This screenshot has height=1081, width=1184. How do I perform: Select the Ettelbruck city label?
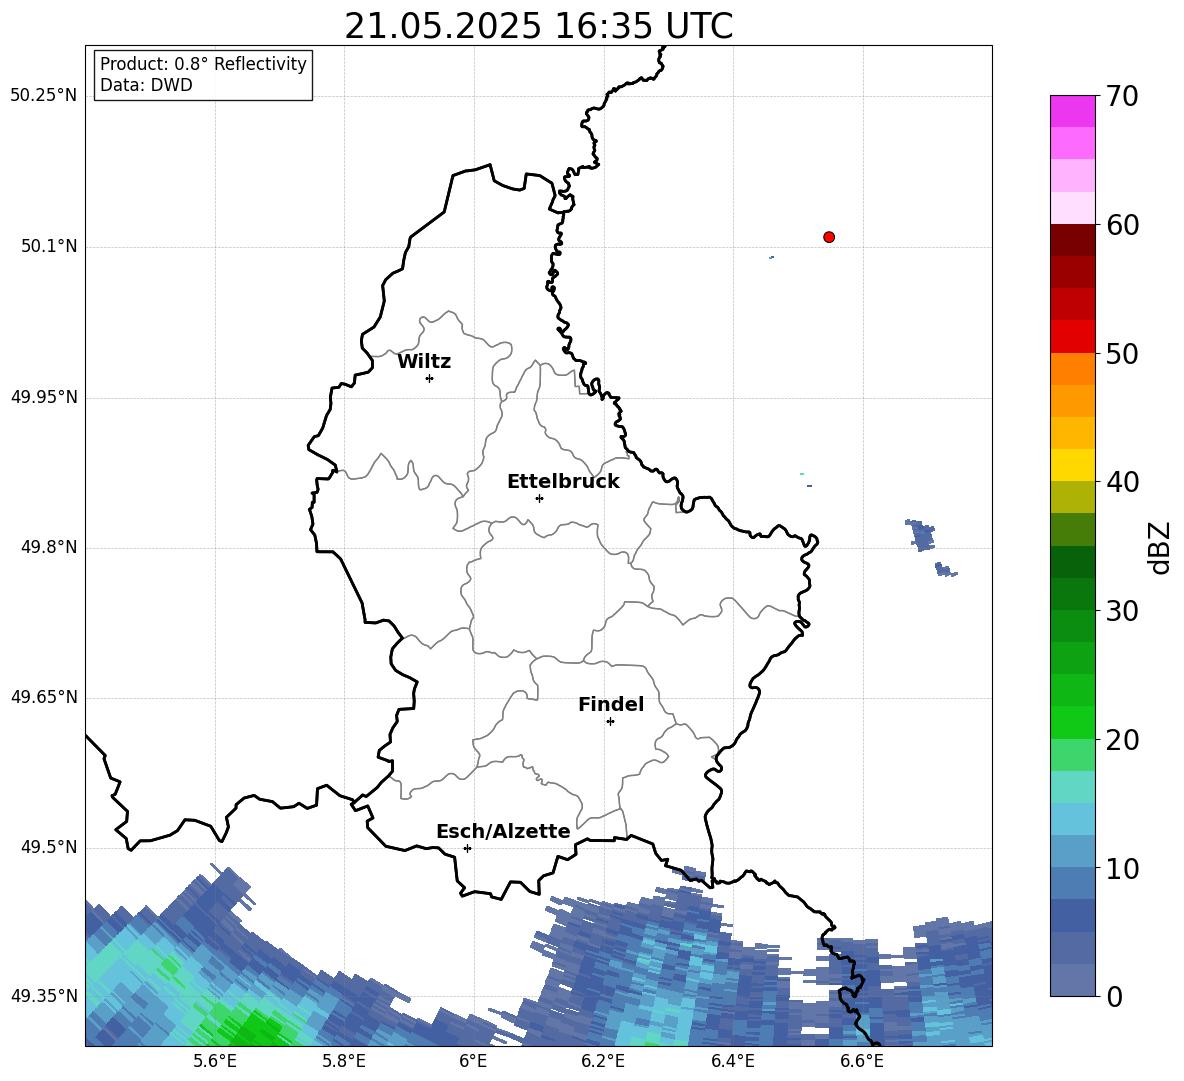click(x=563, y=482)
